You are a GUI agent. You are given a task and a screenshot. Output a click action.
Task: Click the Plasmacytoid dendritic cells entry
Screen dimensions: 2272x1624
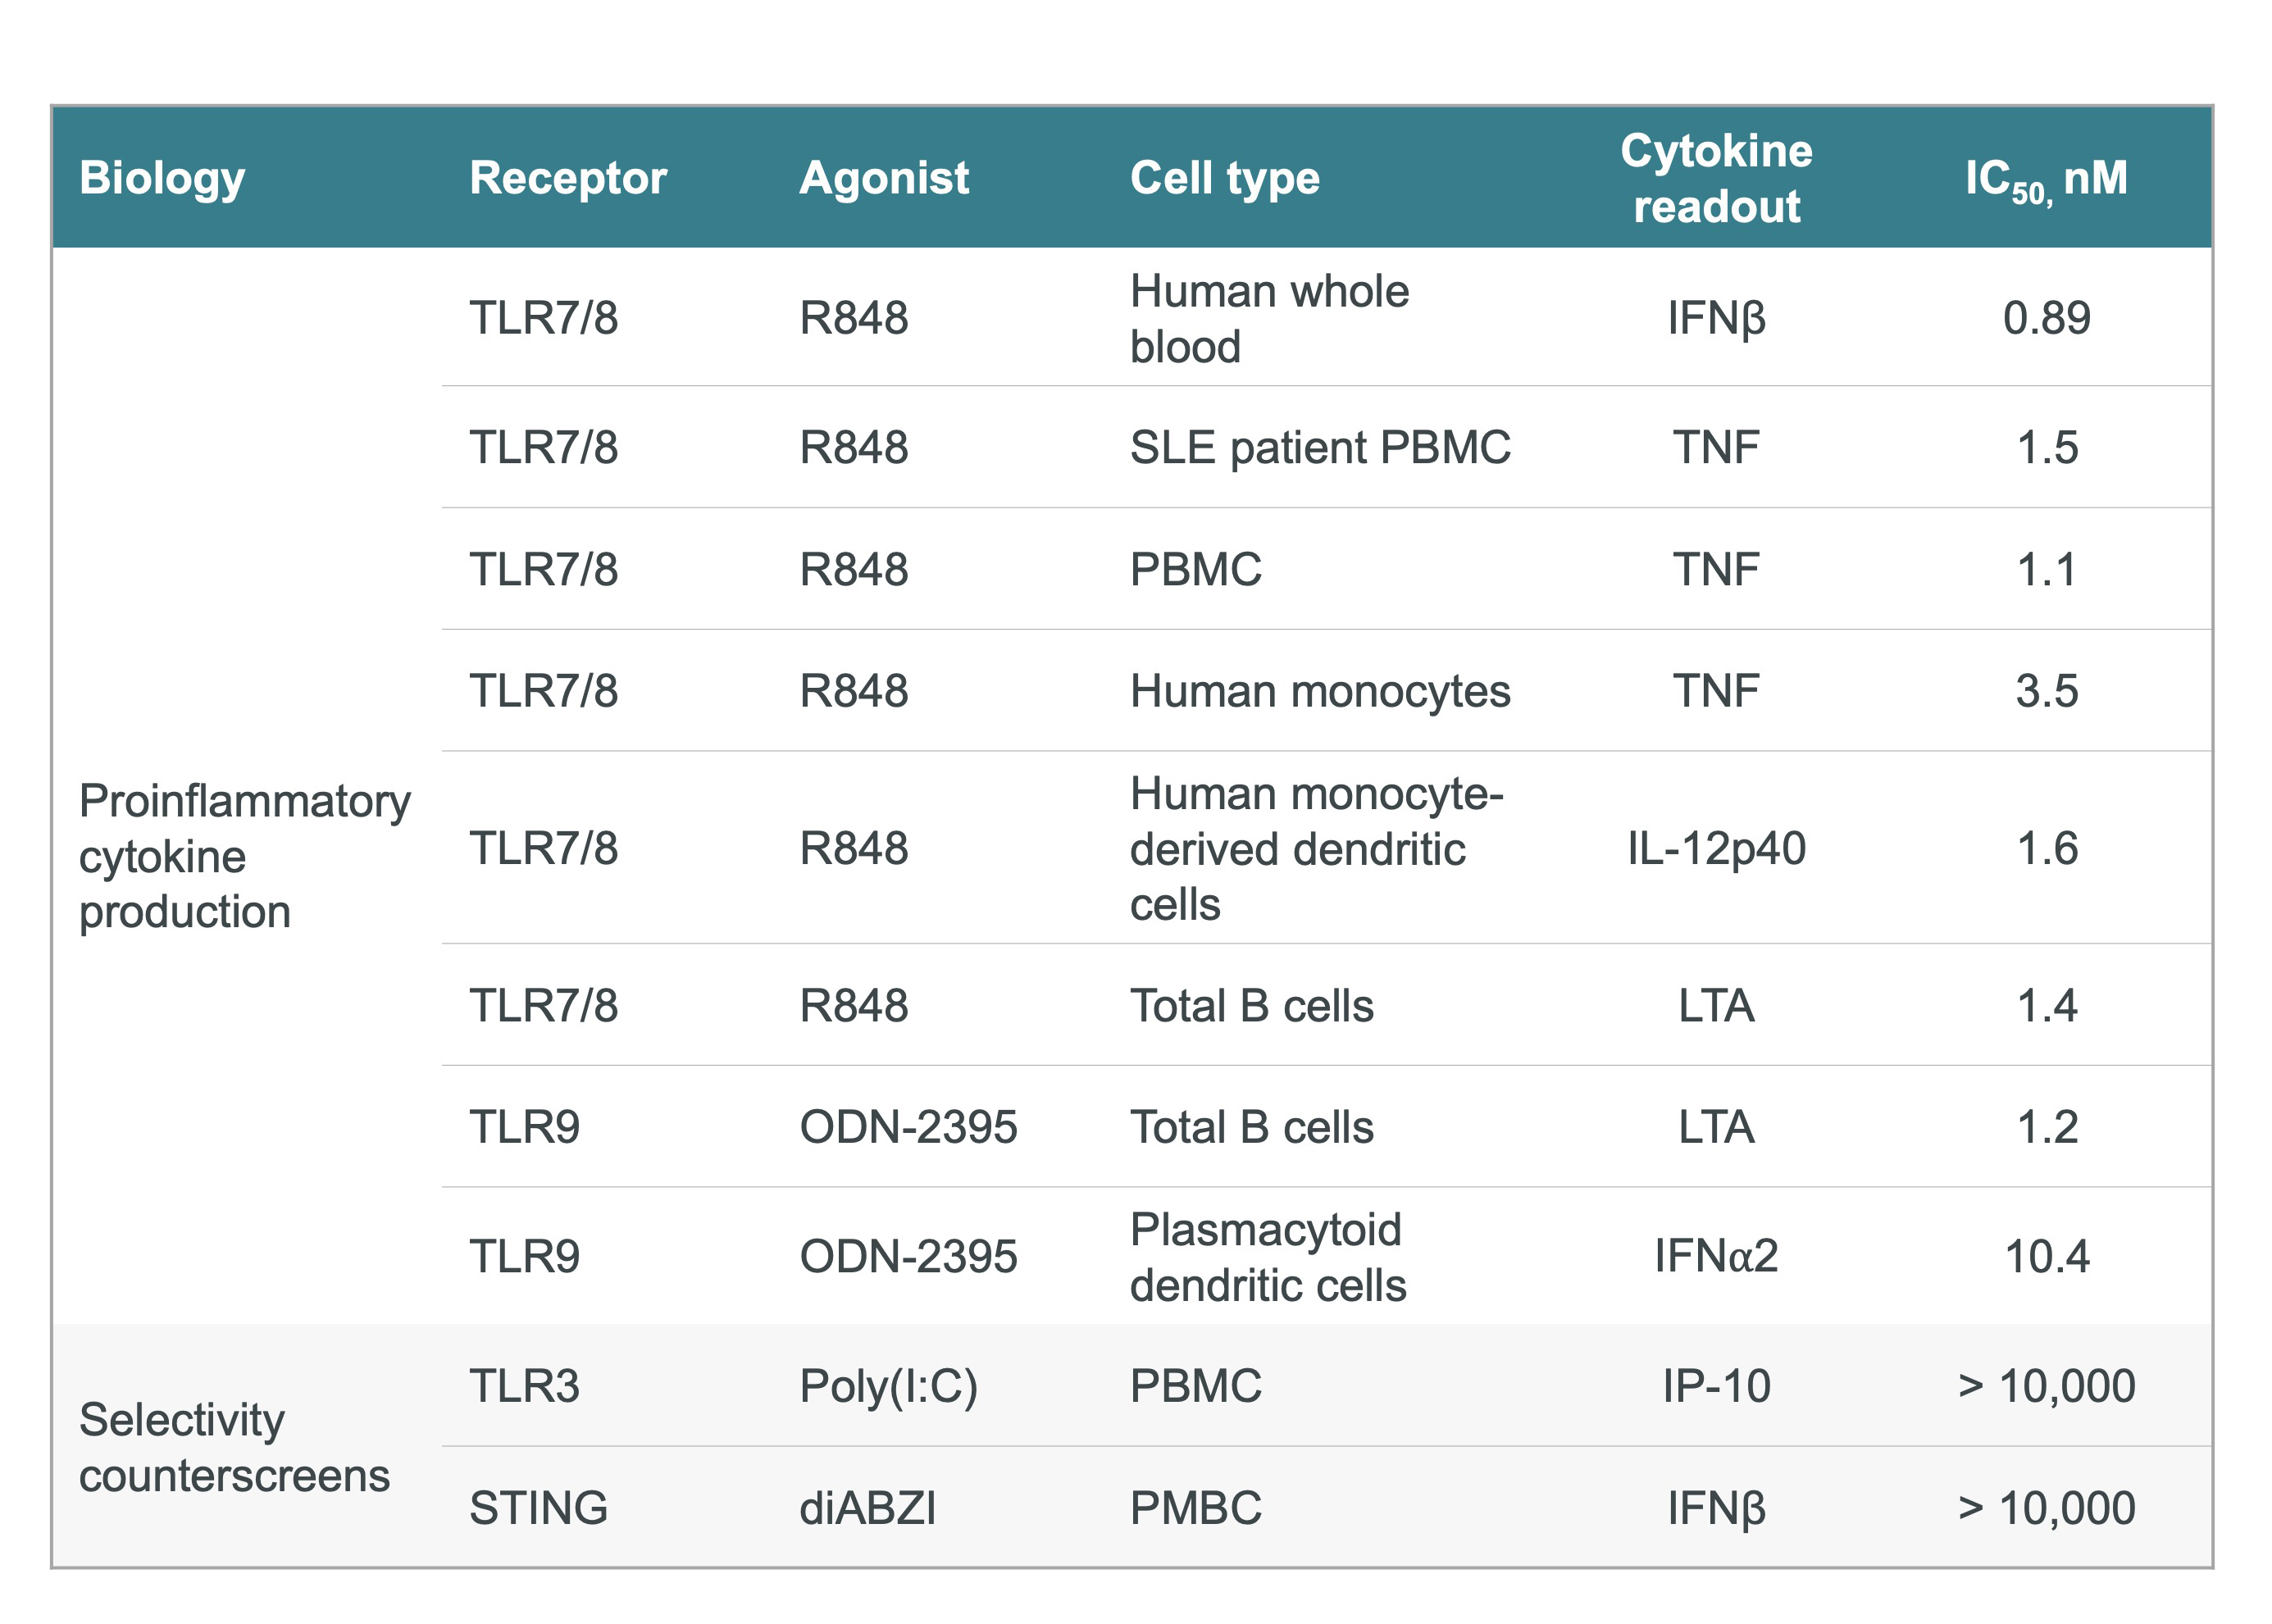coord(1267,1256)
